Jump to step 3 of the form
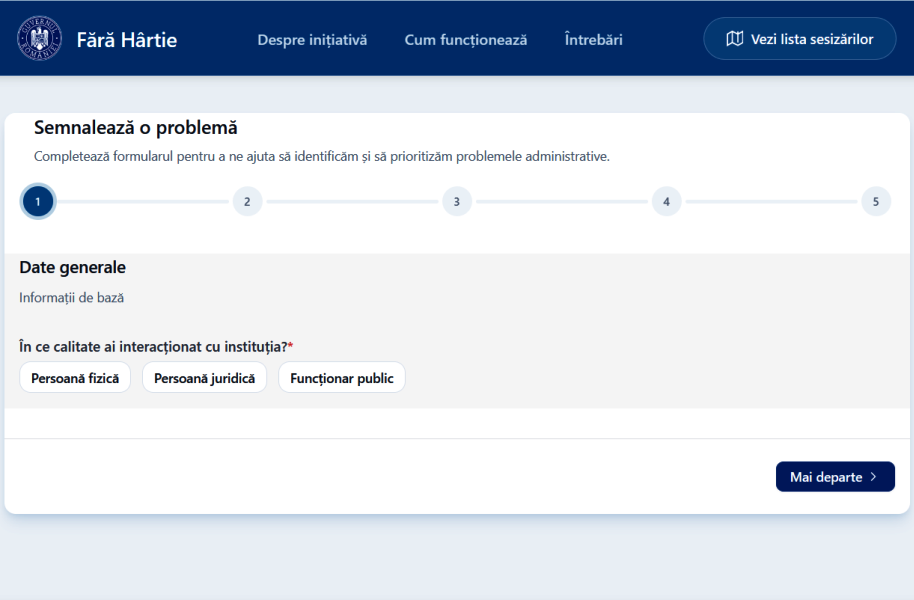Viewport: 914px width, 600px height. pos(457,201)
